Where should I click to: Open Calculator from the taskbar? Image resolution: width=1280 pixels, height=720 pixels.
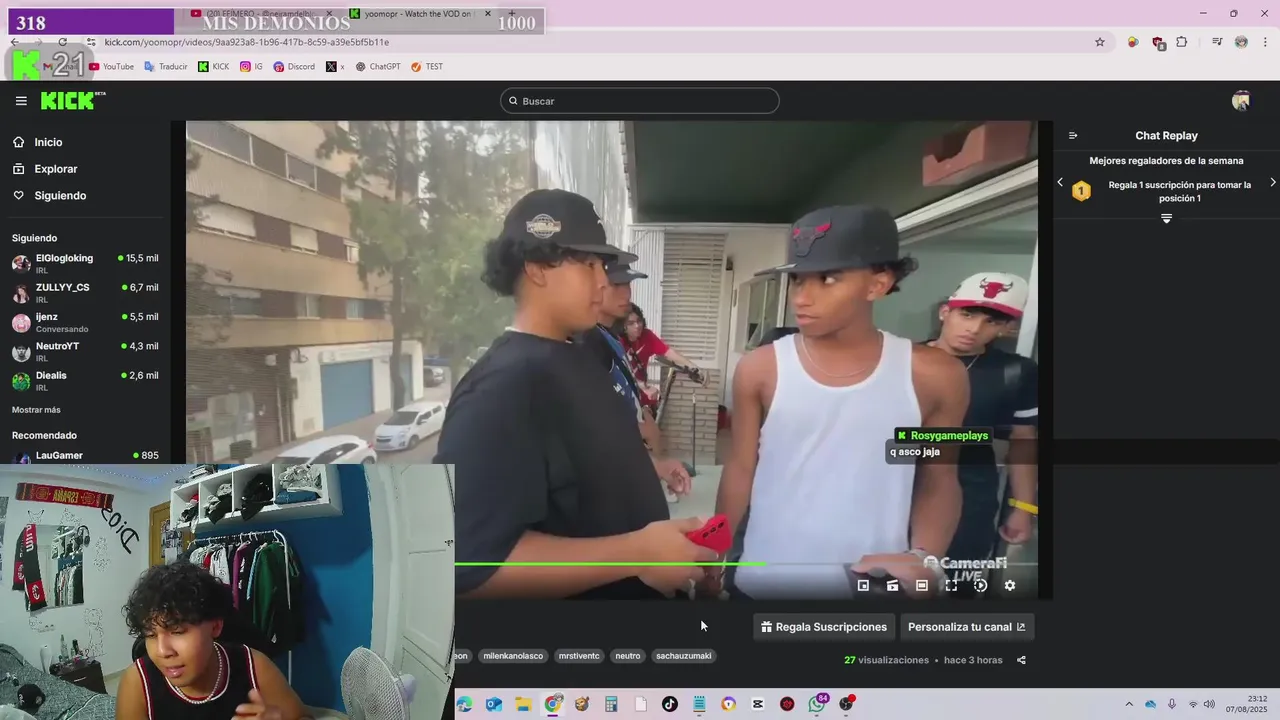(x=611, y=704)
